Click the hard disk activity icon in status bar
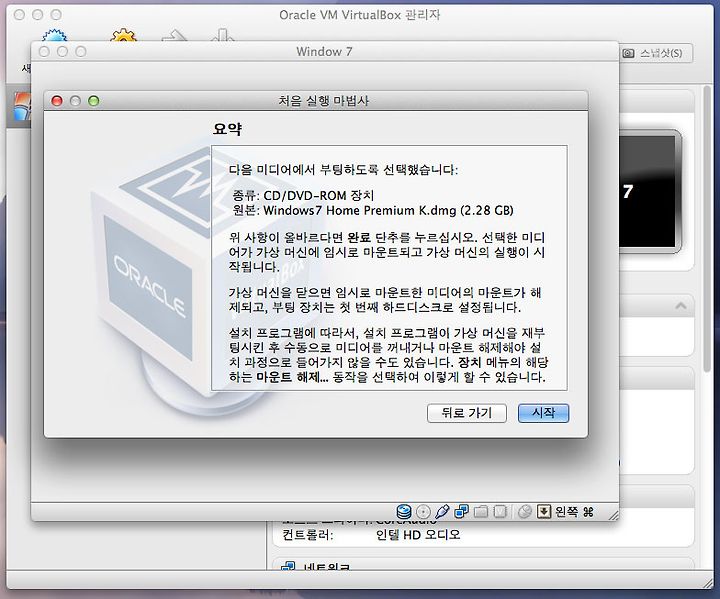 [x=404, y=511]
